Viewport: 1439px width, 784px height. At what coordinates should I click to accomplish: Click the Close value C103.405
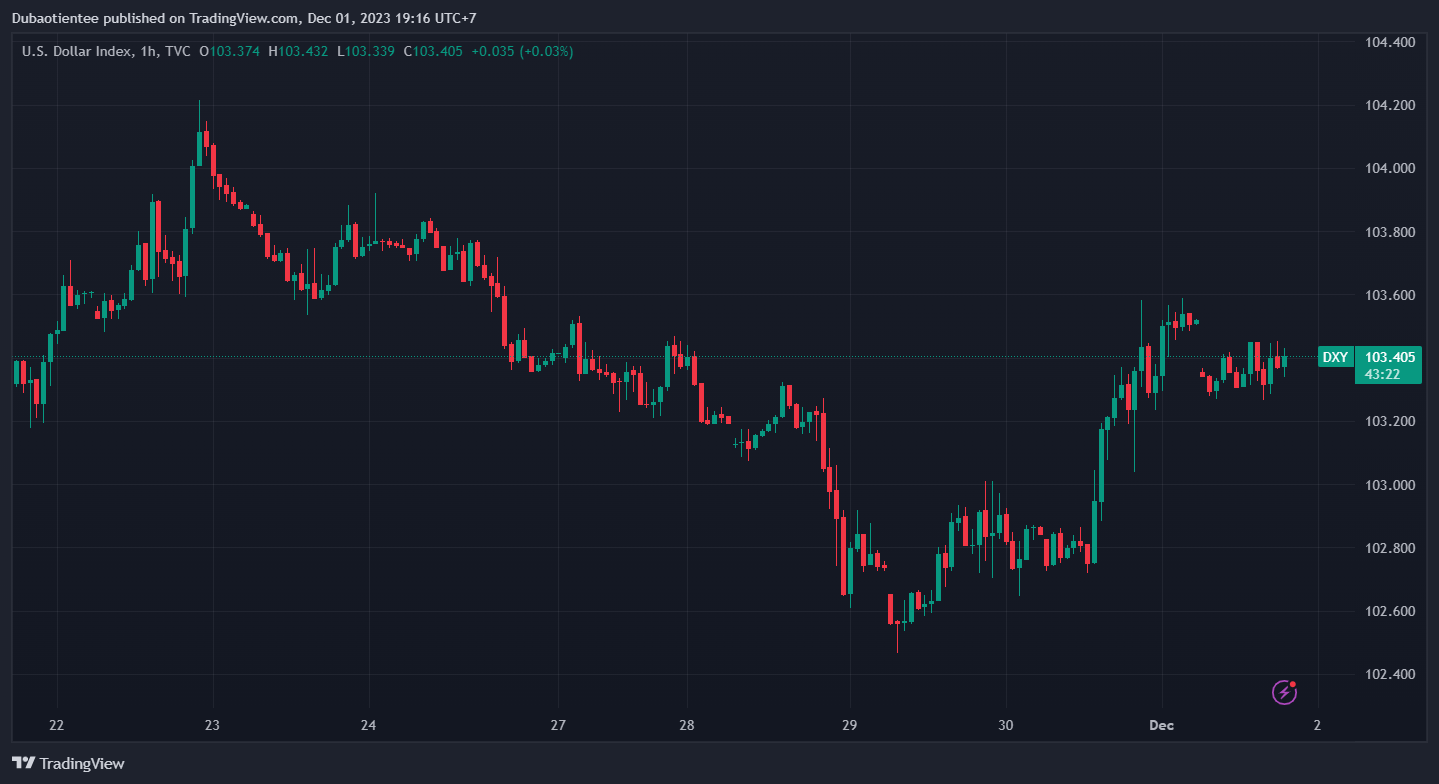433,51
